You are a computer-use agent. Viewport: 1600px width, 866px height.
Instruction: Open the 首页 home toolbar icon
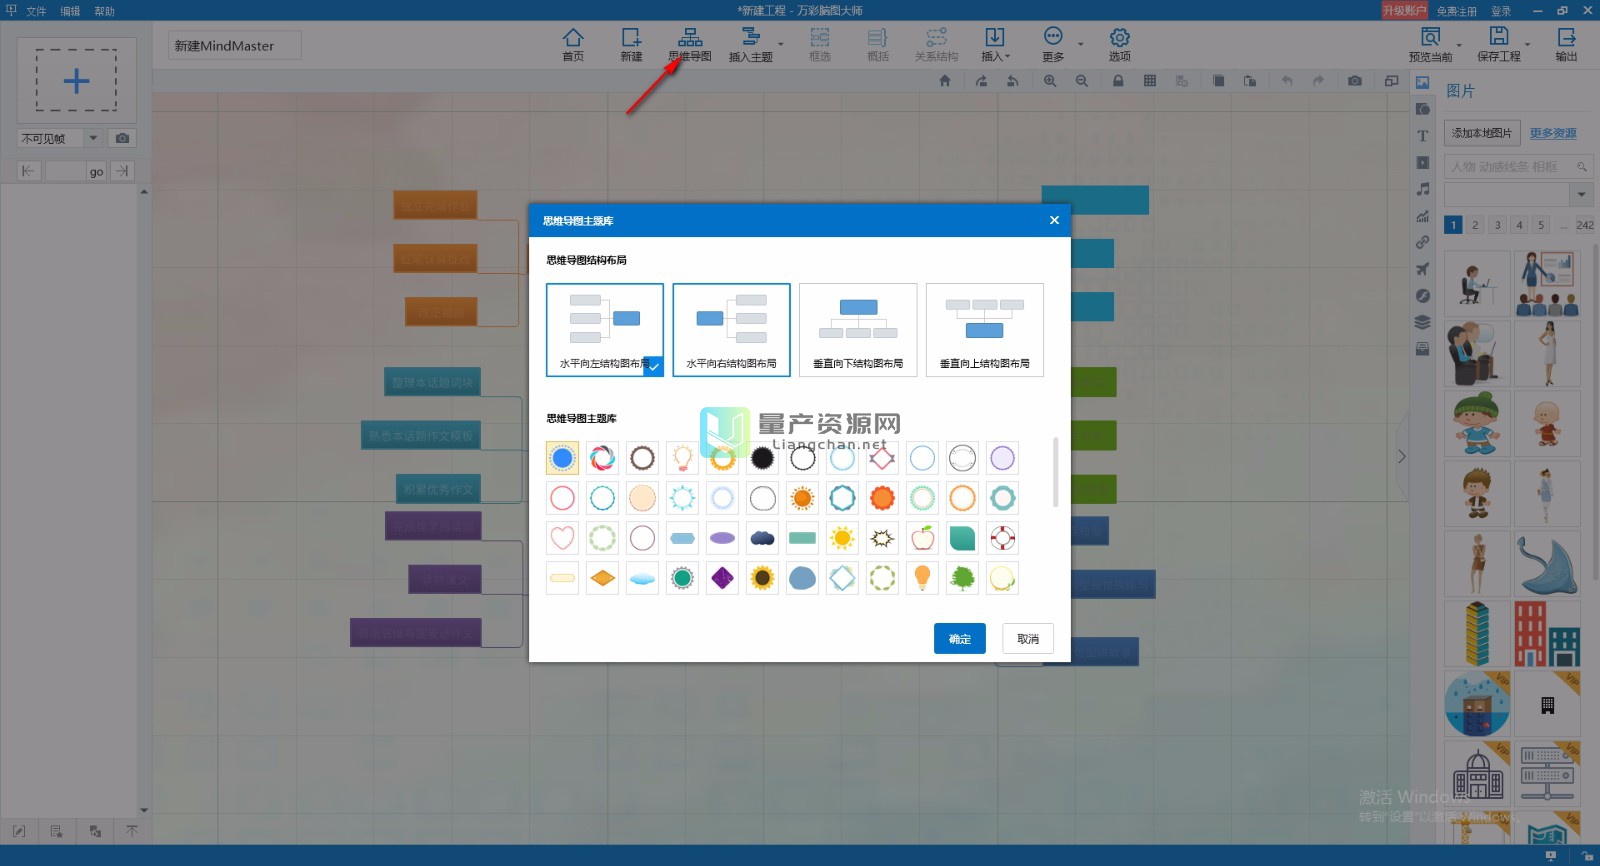[x=573, y=44]
